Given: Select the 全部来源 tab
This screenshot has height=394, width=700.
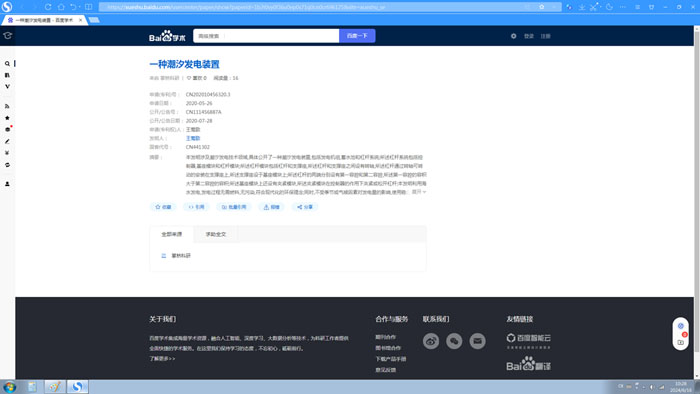Looking at the screenshot, I should pyautogui.click(x=172, y=234).
